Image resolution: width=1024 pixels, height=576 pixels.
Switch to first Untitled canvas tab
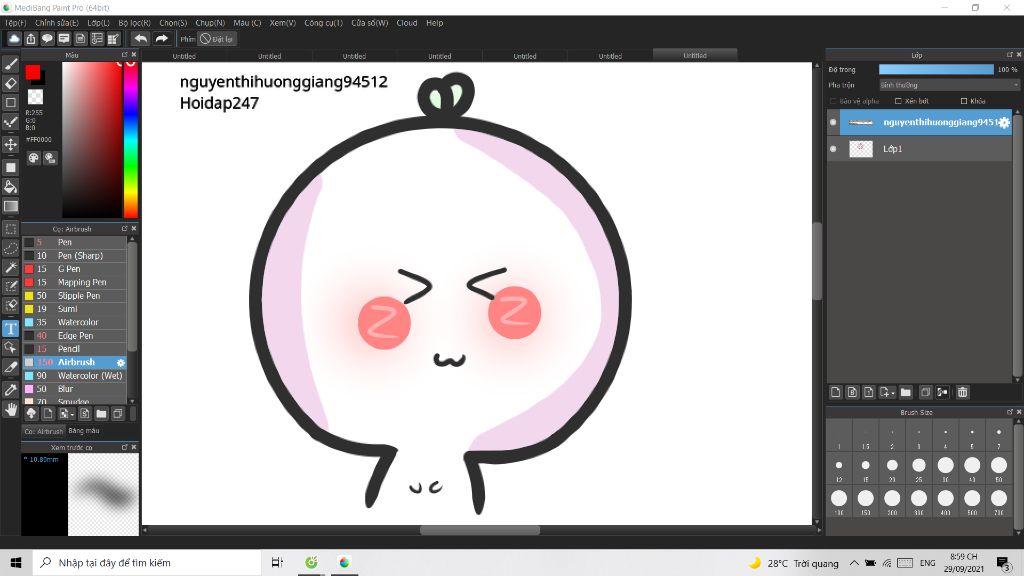[184, 56]
